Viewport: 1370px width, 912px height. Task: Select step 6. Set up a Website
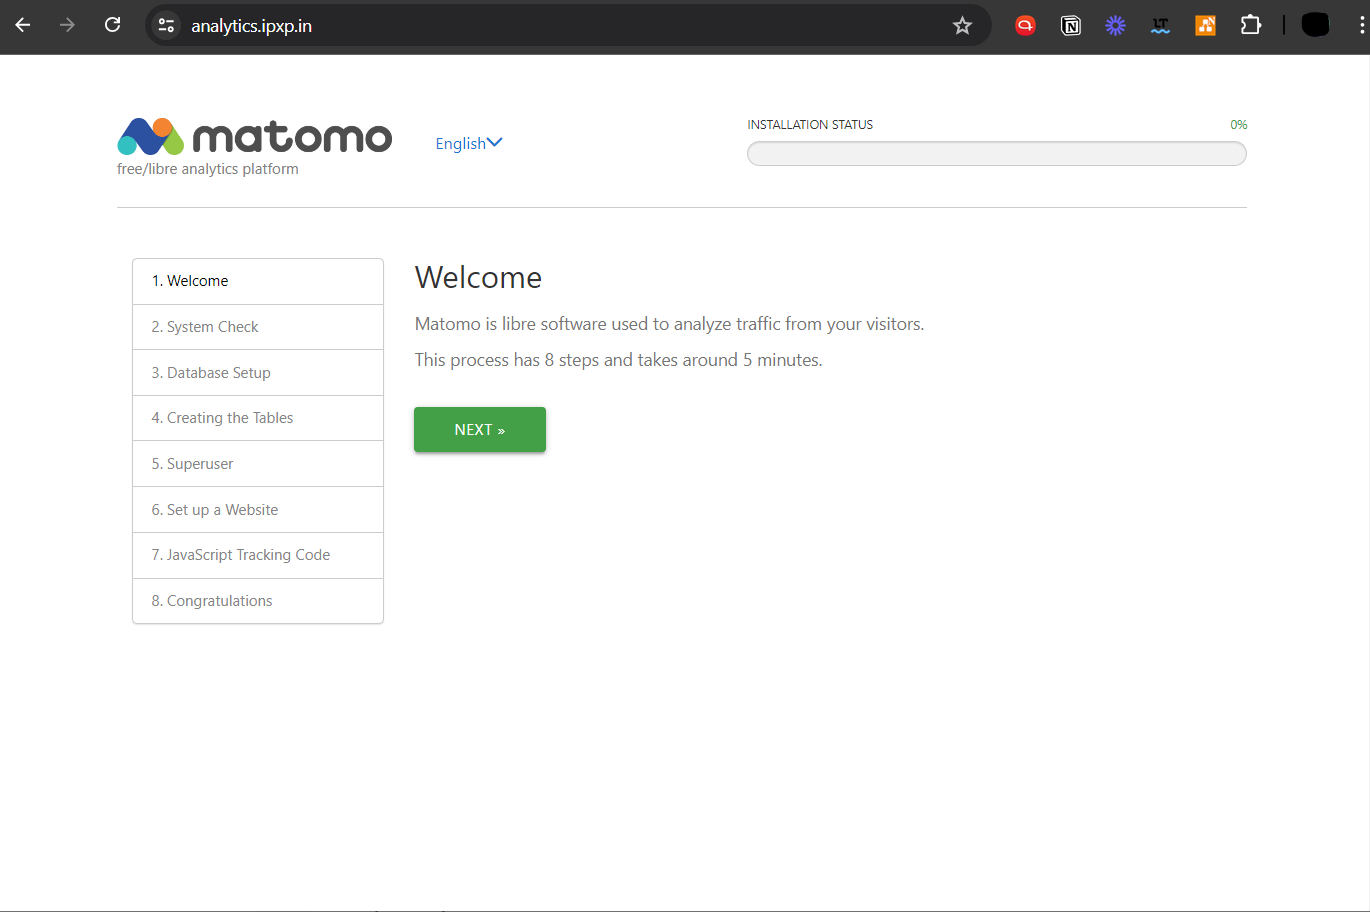pyautogui.click(x=258, y=510)
